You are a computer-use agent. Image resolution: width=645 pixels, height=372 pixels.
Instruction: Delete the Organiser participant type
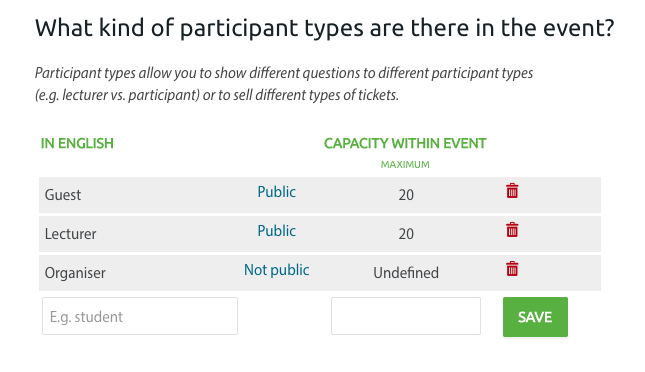[x=512, y=269]
